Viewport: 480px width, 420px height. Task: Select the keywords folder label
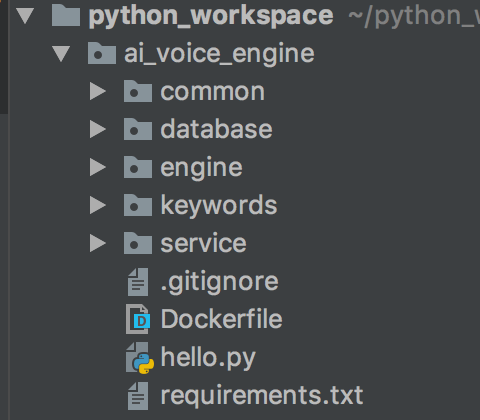coord(219,205)
